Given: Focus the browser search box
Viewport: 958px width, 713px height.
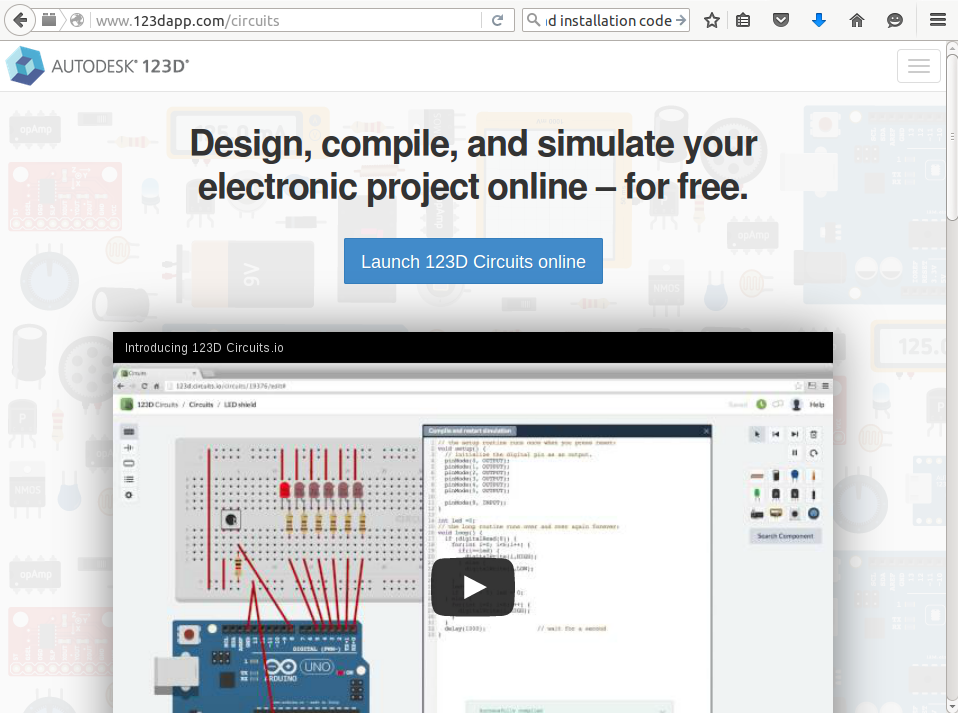Looking at the screenshot, I should click(x=608, y=20).
